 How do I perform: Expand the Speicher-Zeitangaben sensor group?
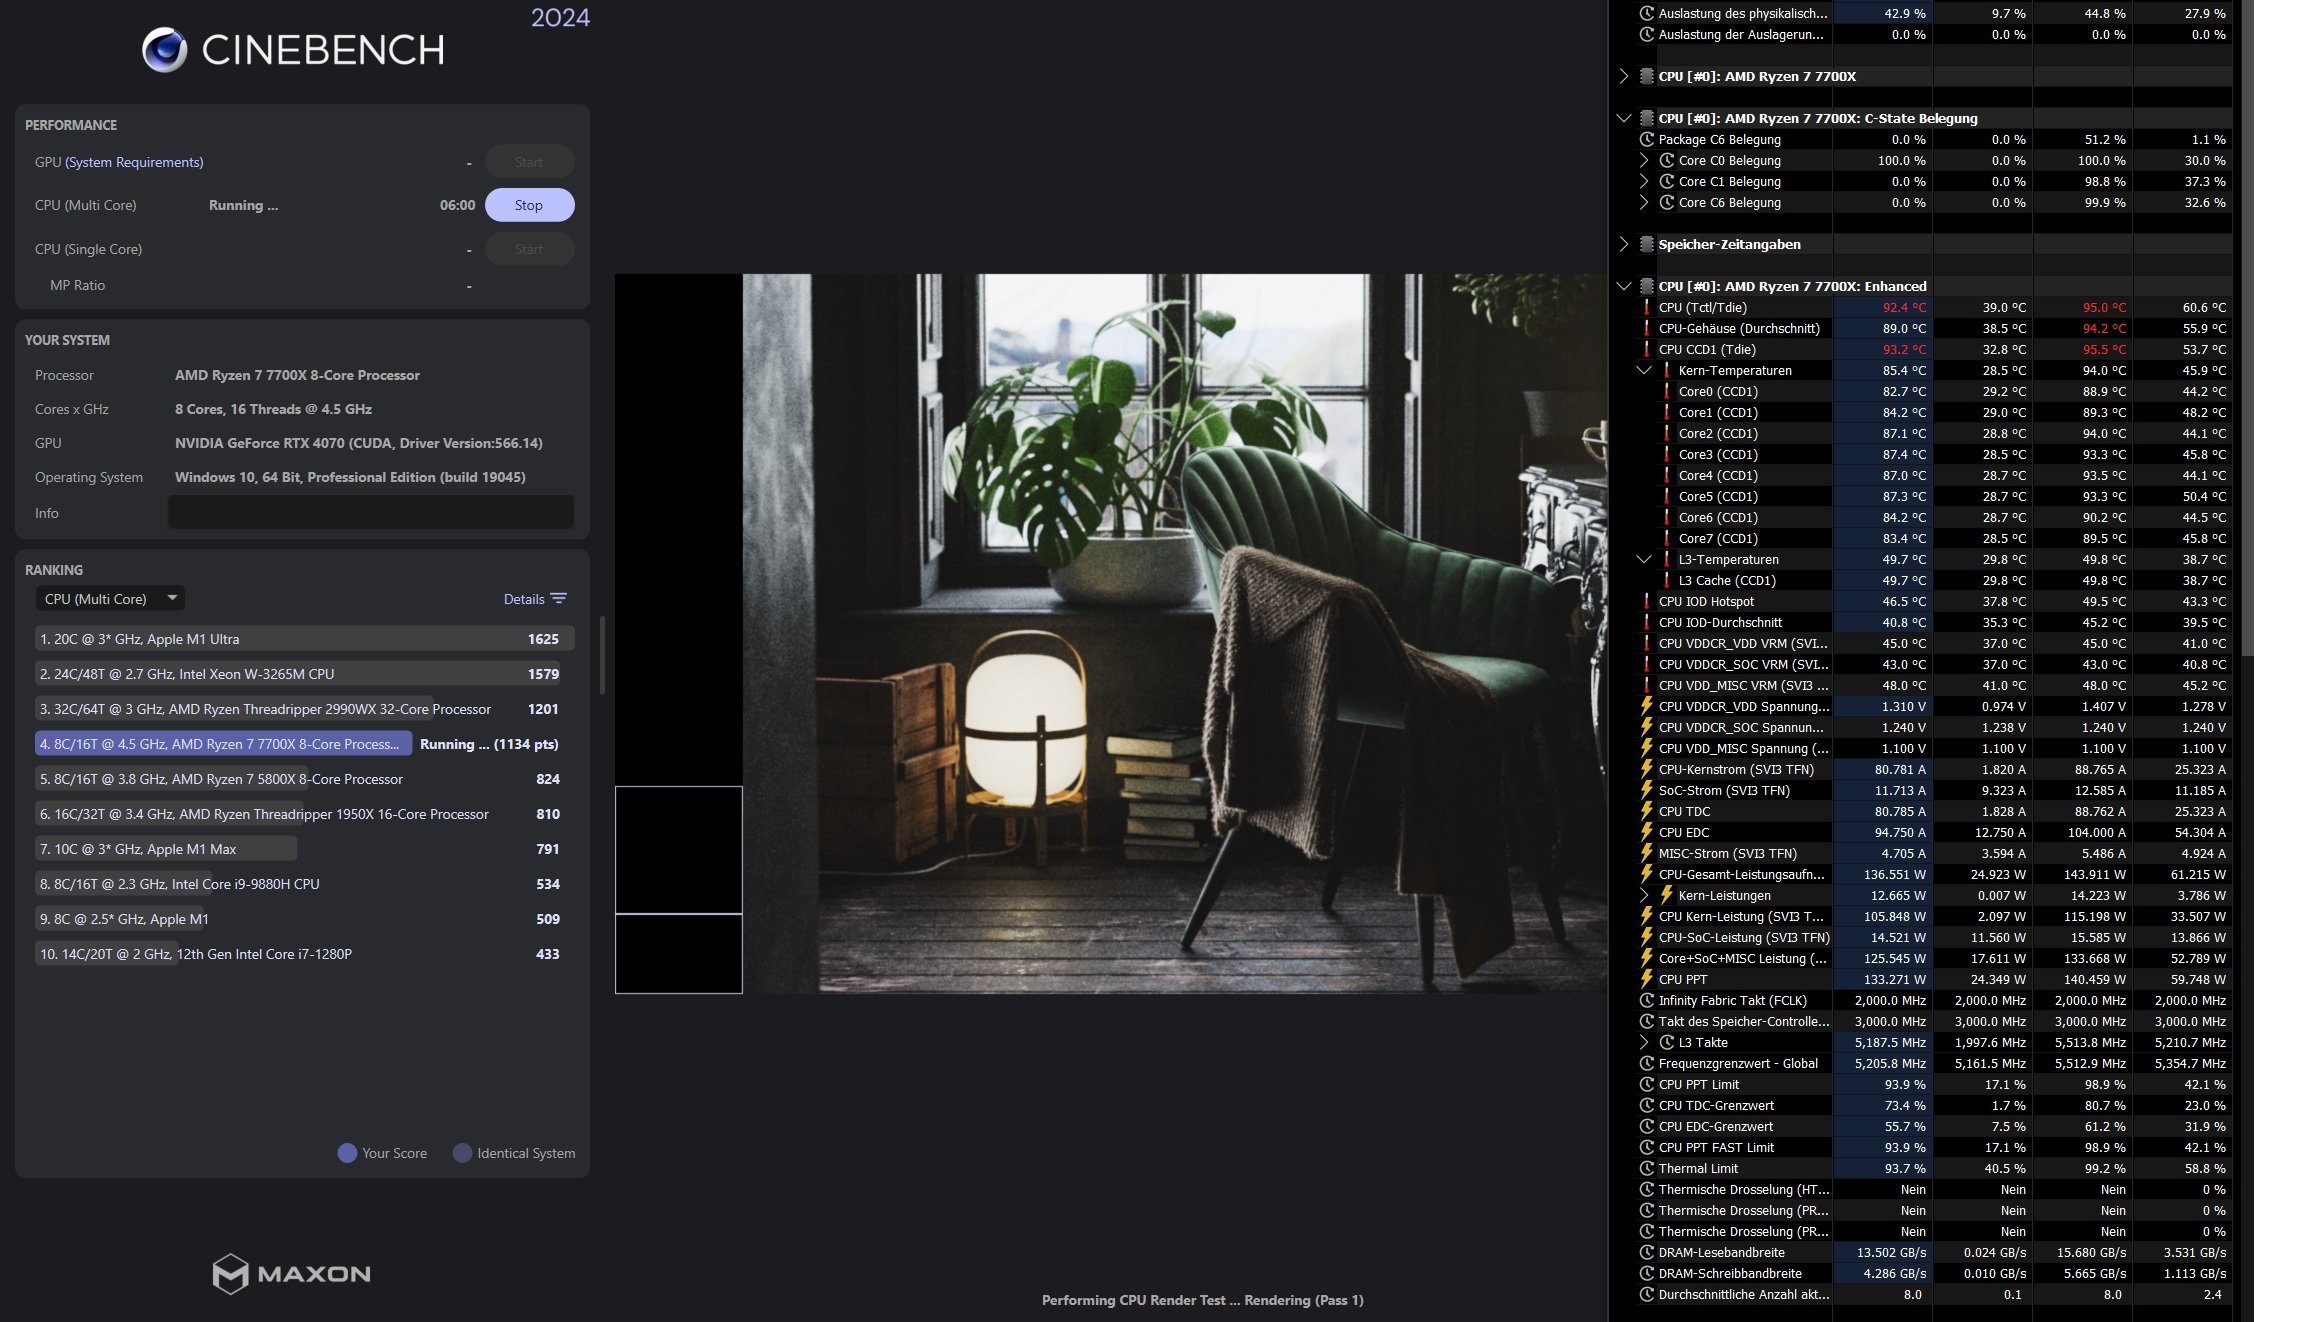point(1624,245)
